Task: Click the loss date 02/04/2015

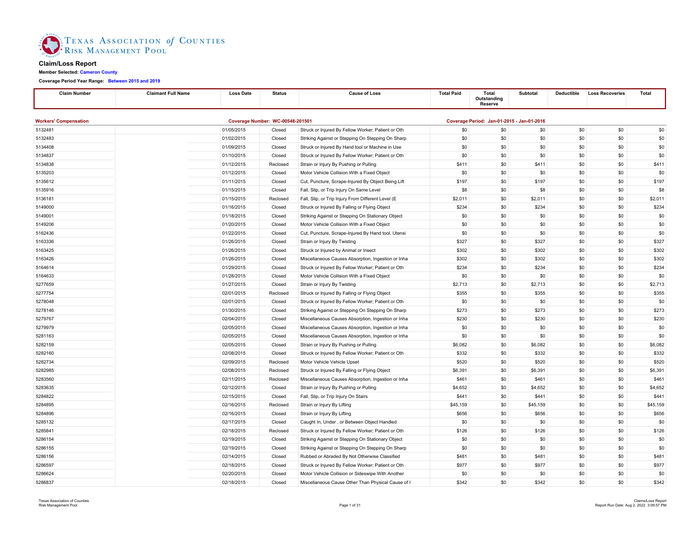Action: pyautogui.click(x=233, y=319)
